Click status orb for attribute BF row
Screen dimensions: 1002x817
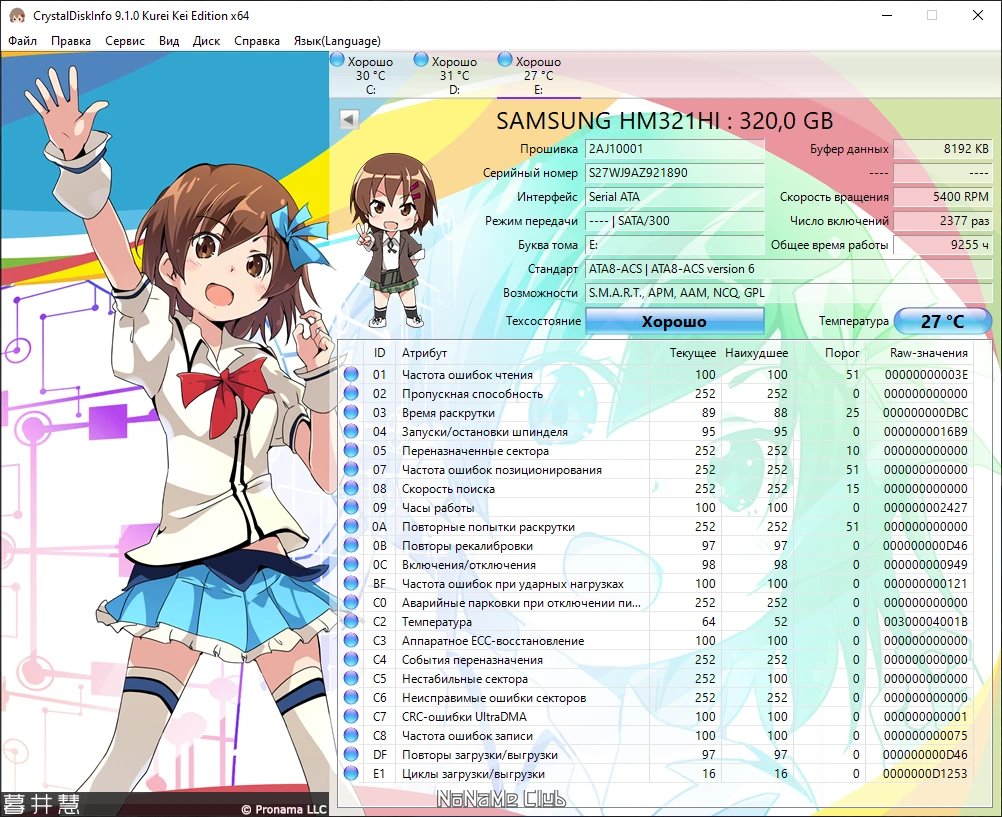(x=351, y=583)
